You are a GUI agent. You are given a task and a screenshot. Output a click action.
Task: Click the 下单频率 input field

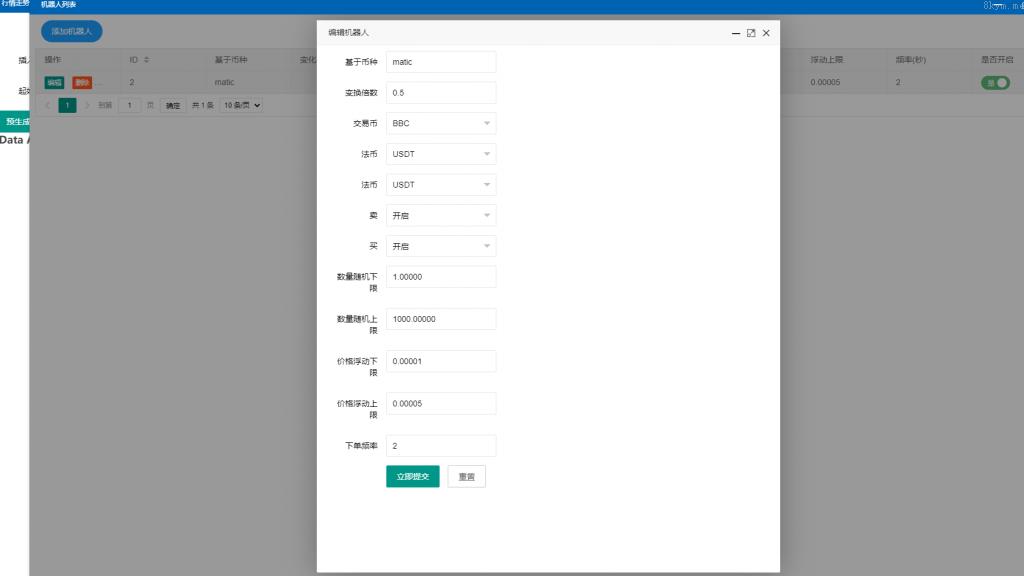click(441, 446)
